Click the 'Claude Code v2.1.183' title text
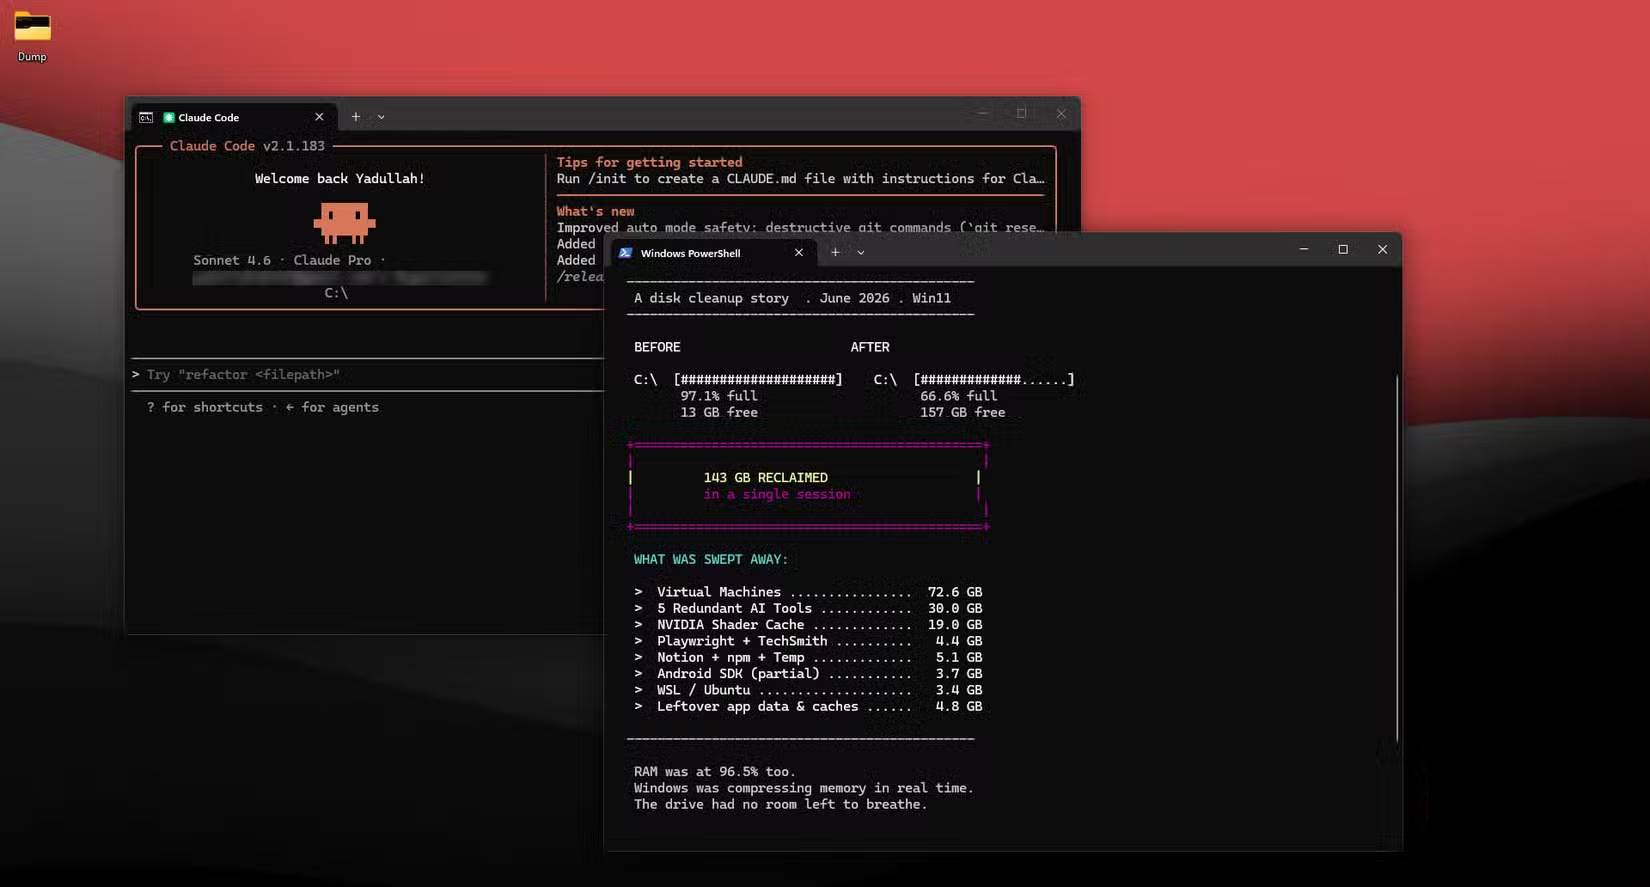Image resolution: width=1650 pixels, height=887 pixels. pos(247,146)
